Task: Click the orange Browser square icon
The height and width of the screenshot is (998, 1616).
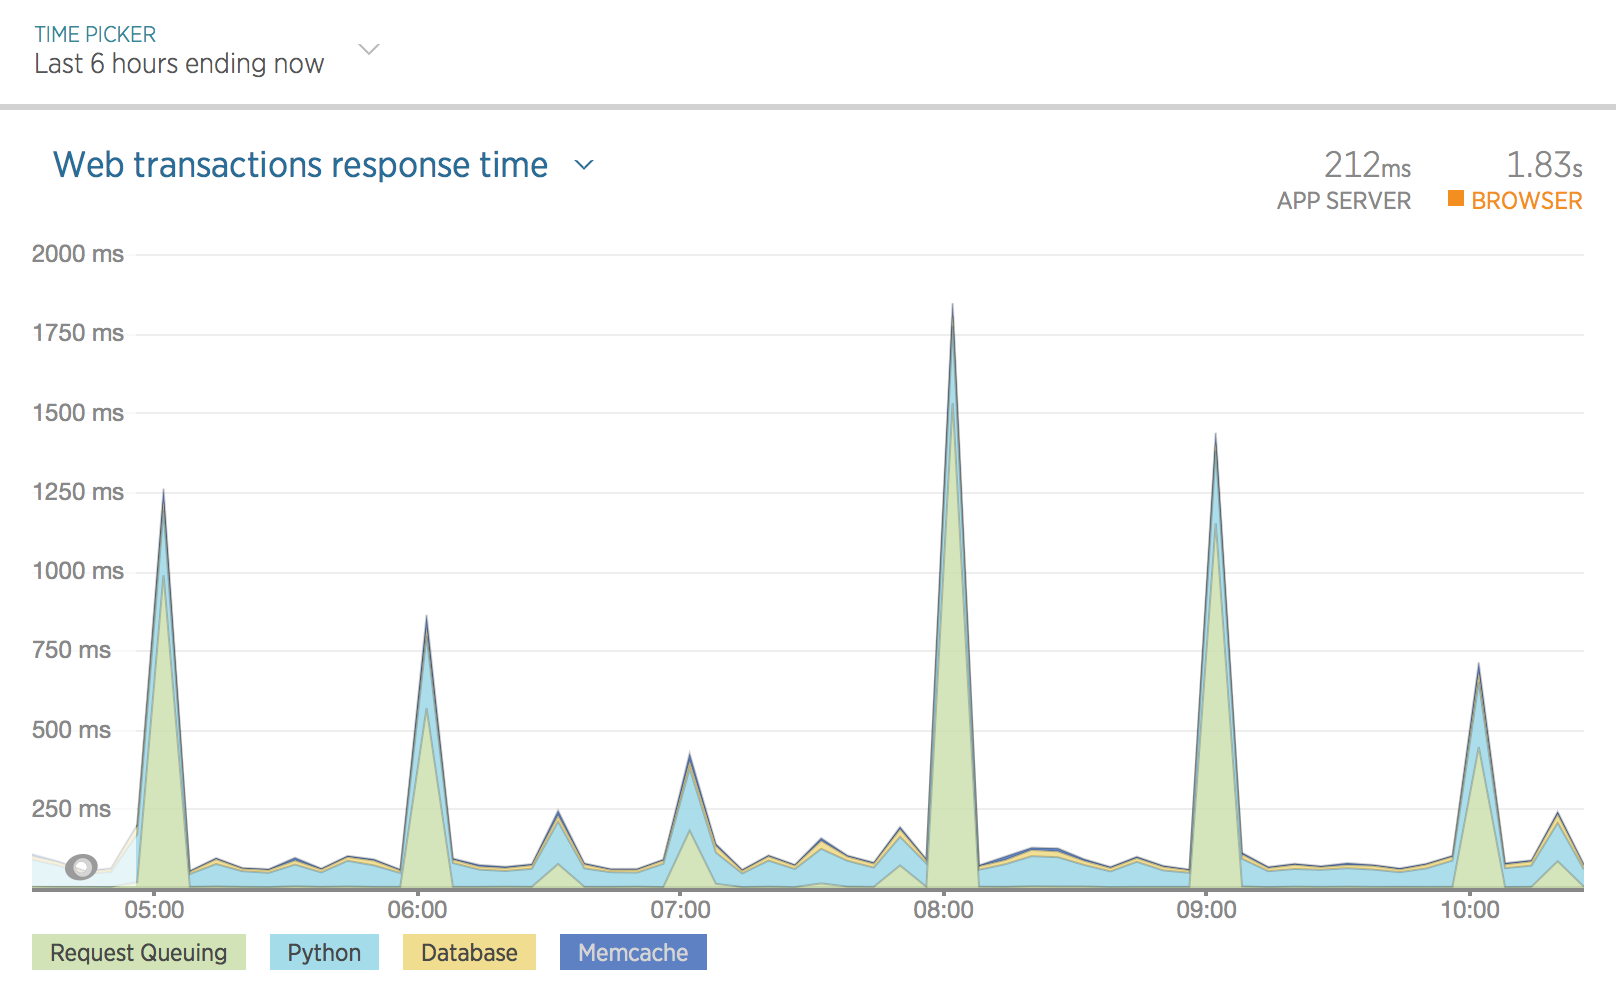Action: point(1456,199)
